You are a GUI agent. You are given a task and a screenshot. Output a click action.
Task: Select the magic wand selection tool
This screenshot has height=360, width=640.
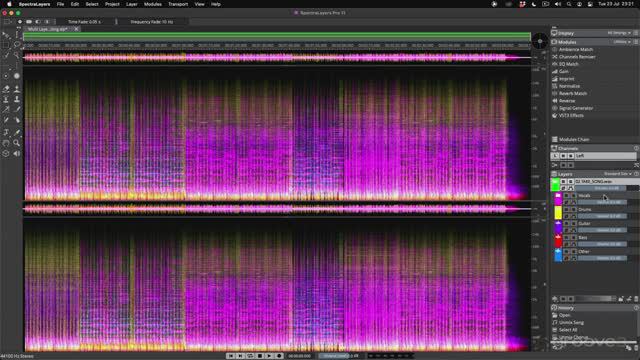pos(17,55)
